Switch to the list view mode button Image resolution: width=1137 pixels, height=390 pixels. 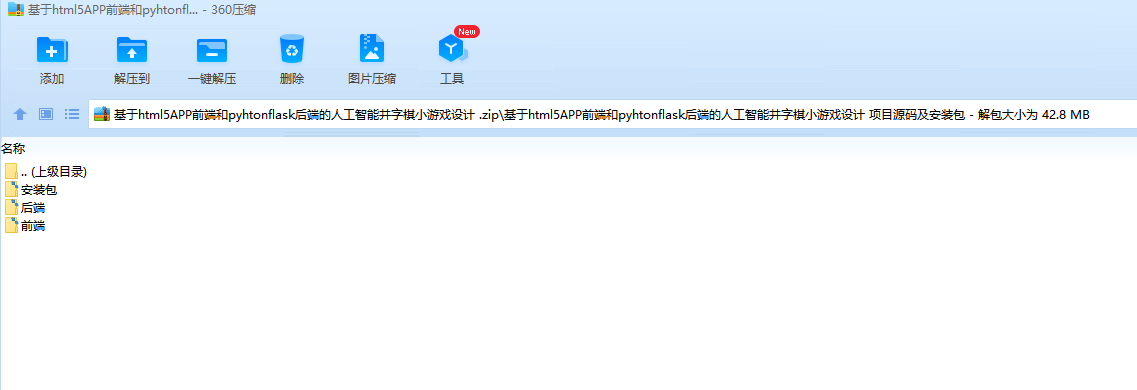point(72,114)
